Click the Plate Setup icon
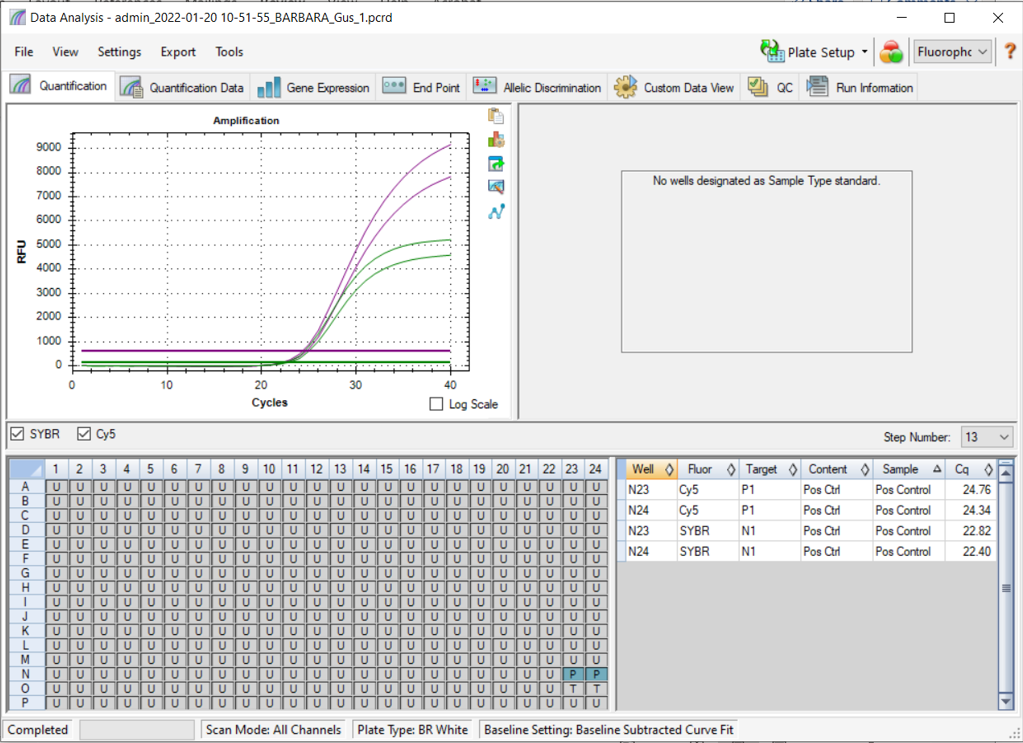The height and width of the screenshot is (743, 1023). [x=772, y=52]
